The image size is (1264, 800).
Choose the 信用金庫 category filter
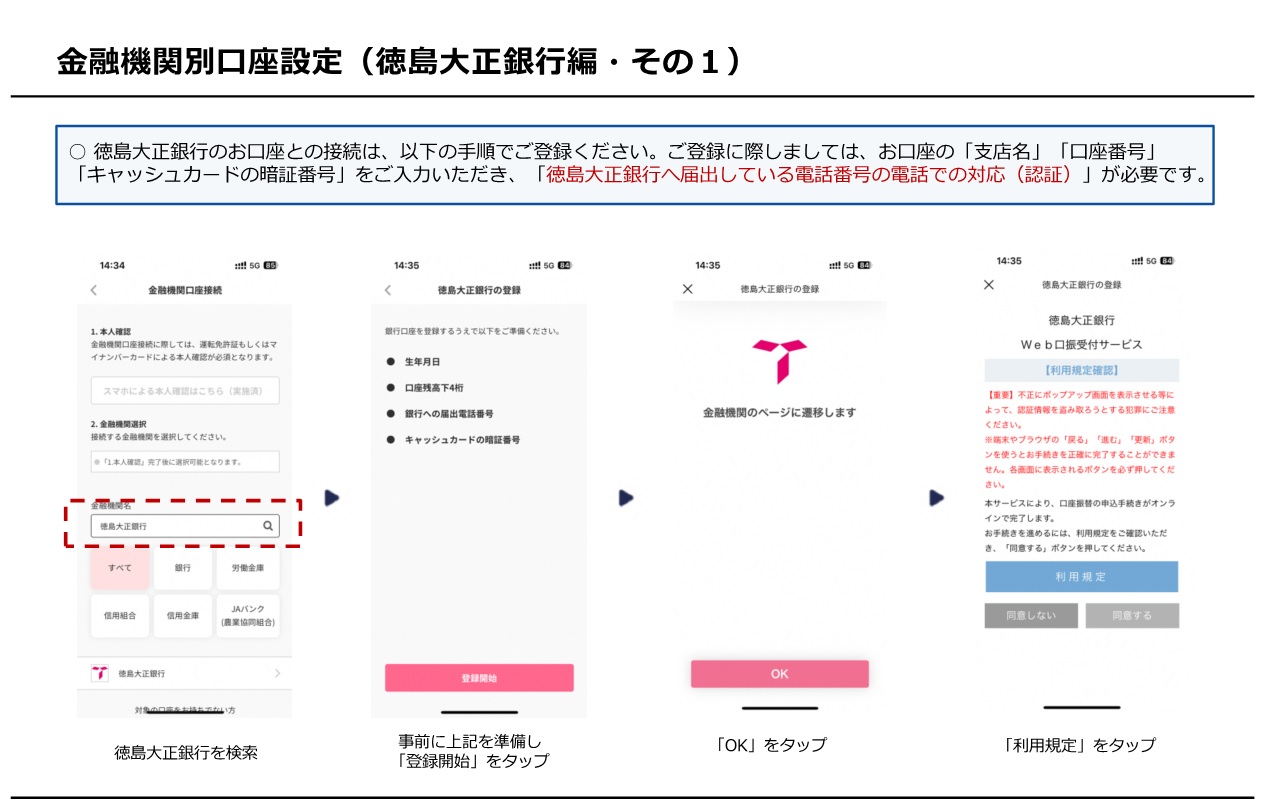pyautogui.click(x=183, y=615)
